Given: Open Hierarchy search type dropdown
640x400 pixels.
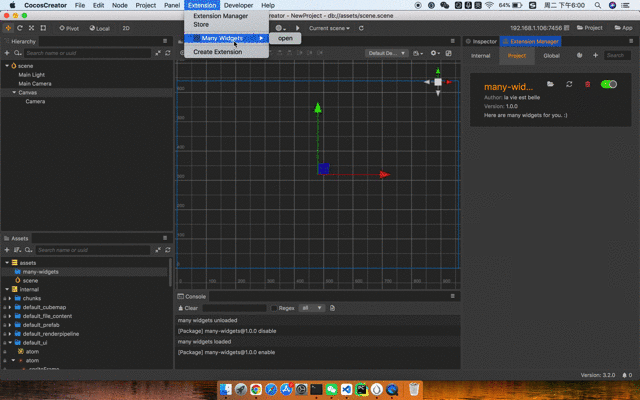Looking at the screenshot, I should tap(18, 53).
